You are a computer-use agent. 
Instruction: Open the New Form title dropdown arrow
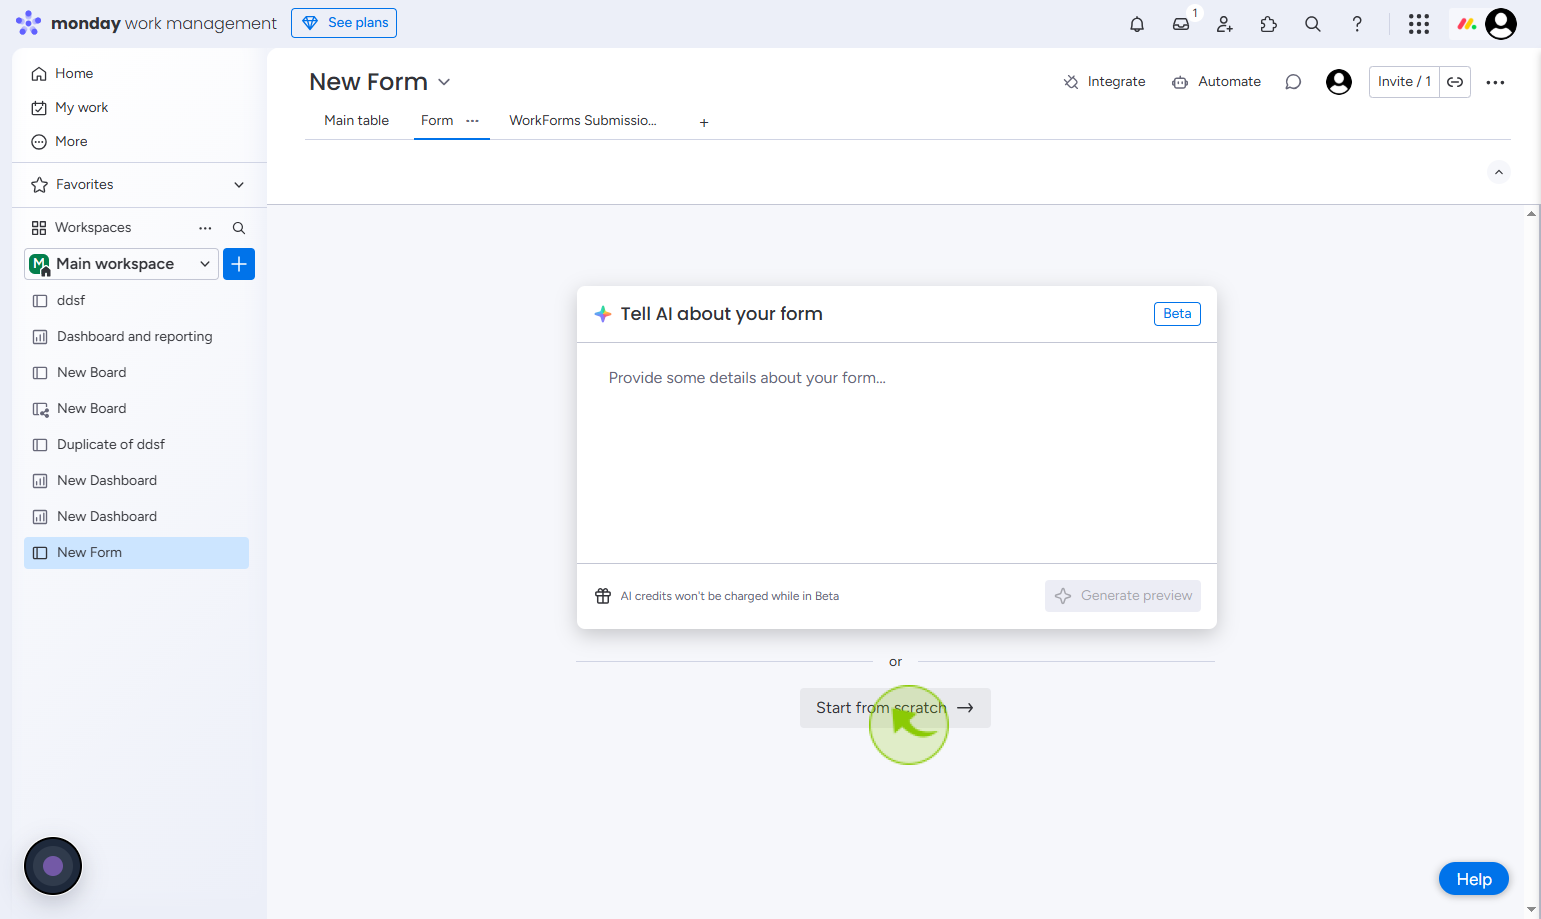444,82
